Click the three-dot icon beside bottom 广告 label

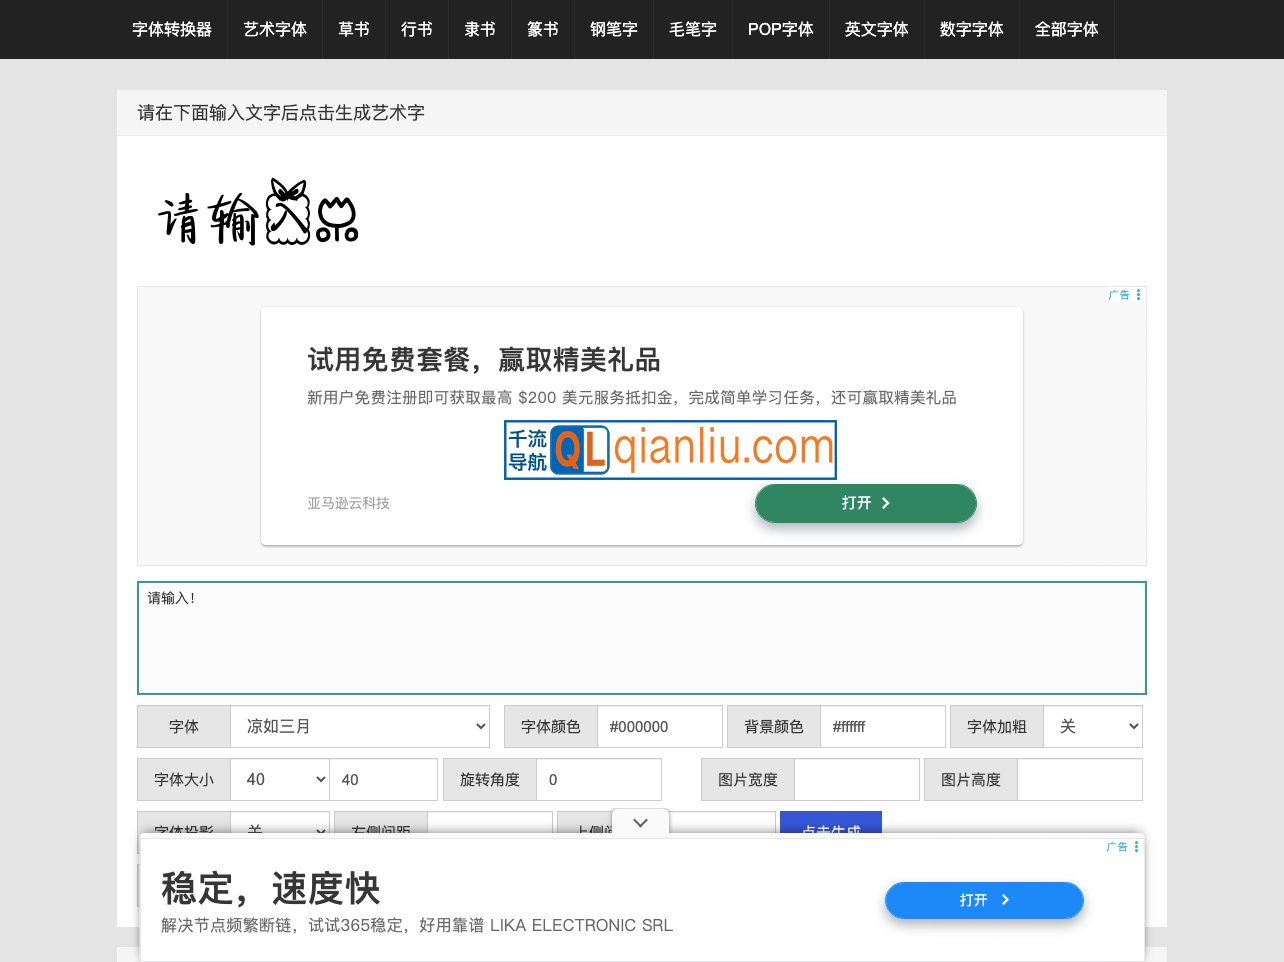pos(1136,847)
